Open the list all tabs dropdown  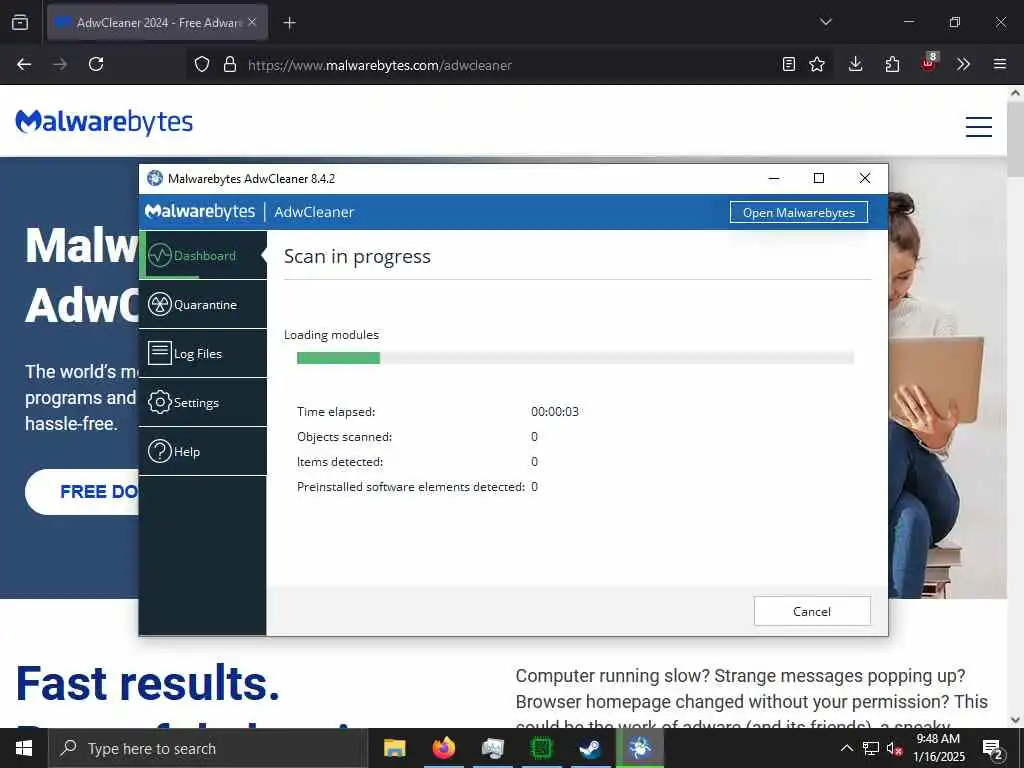tap(825, 22)
